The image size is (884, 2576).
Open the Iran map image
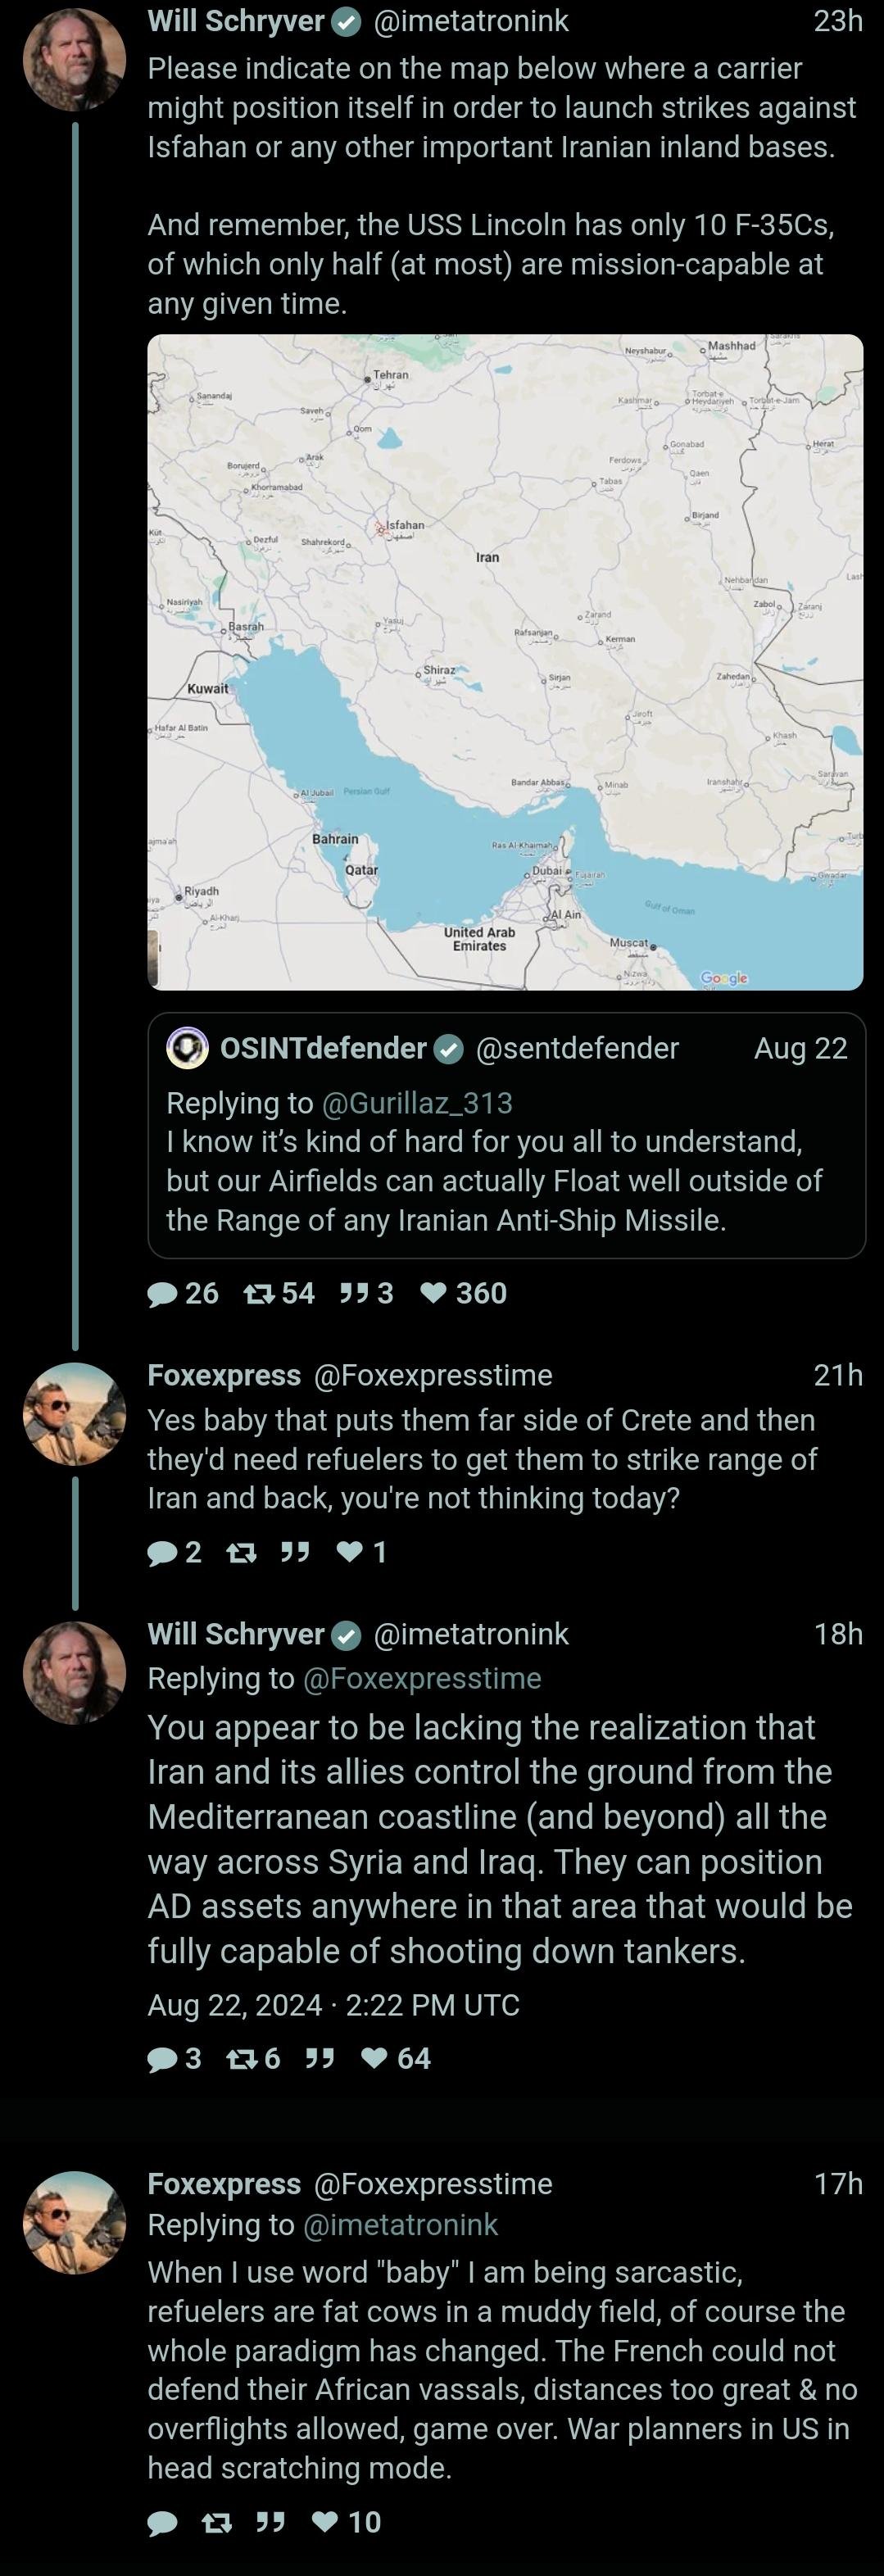point(505,662)
